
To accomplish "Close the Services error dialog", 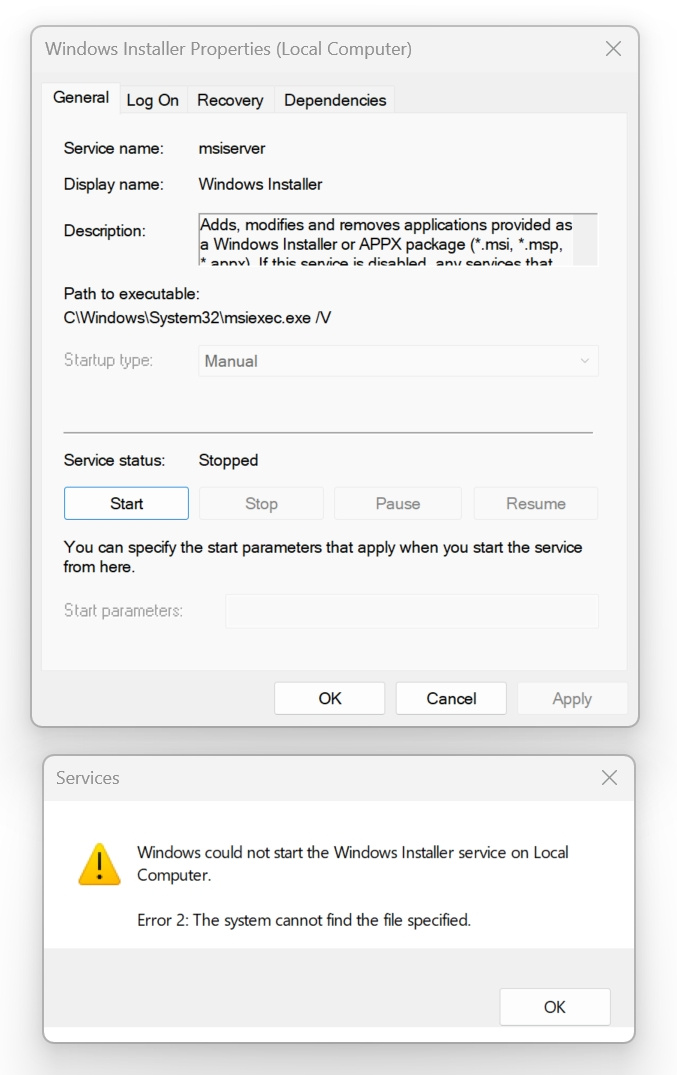I will (x=609, y=777).
